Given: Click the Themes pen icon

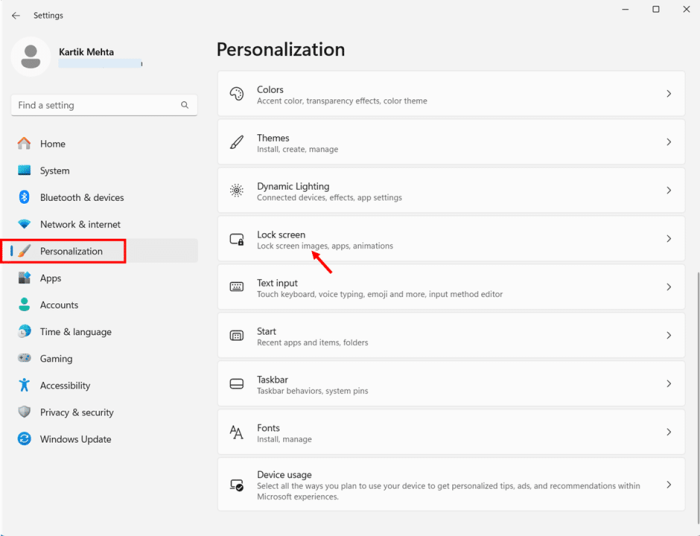Looking at the screenshot, I should pyautogui.click(x=237, y=142).
